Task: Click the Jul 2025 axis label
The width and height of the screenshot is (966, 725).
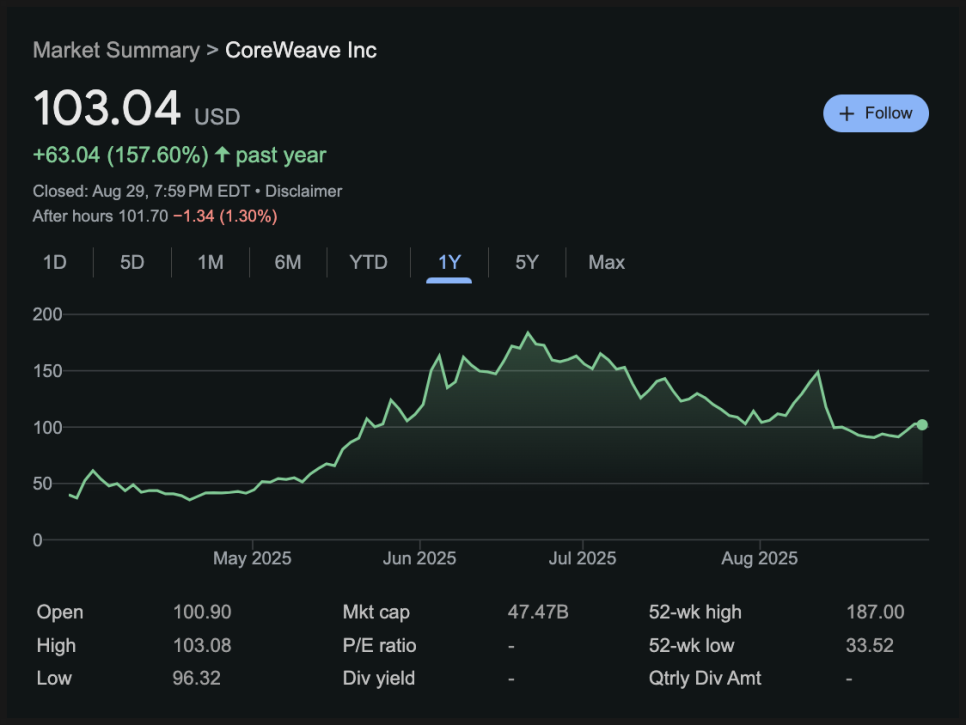Action: 582,558
